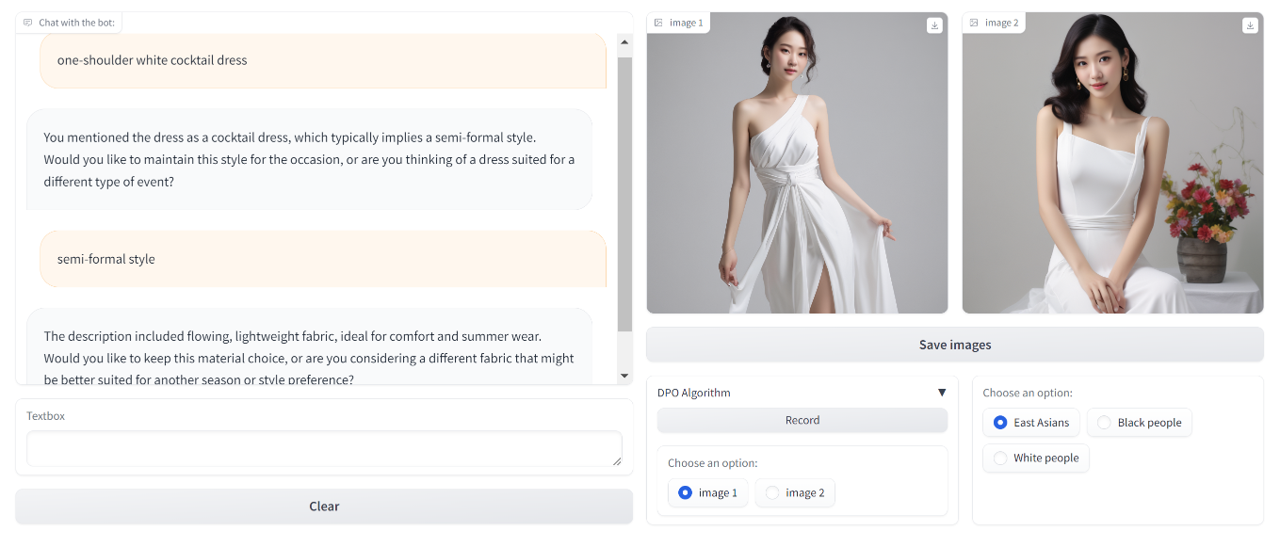Download image 2 using its download icon
The width and height of the screenshot is (1280, 547).
pos(1249,26)
